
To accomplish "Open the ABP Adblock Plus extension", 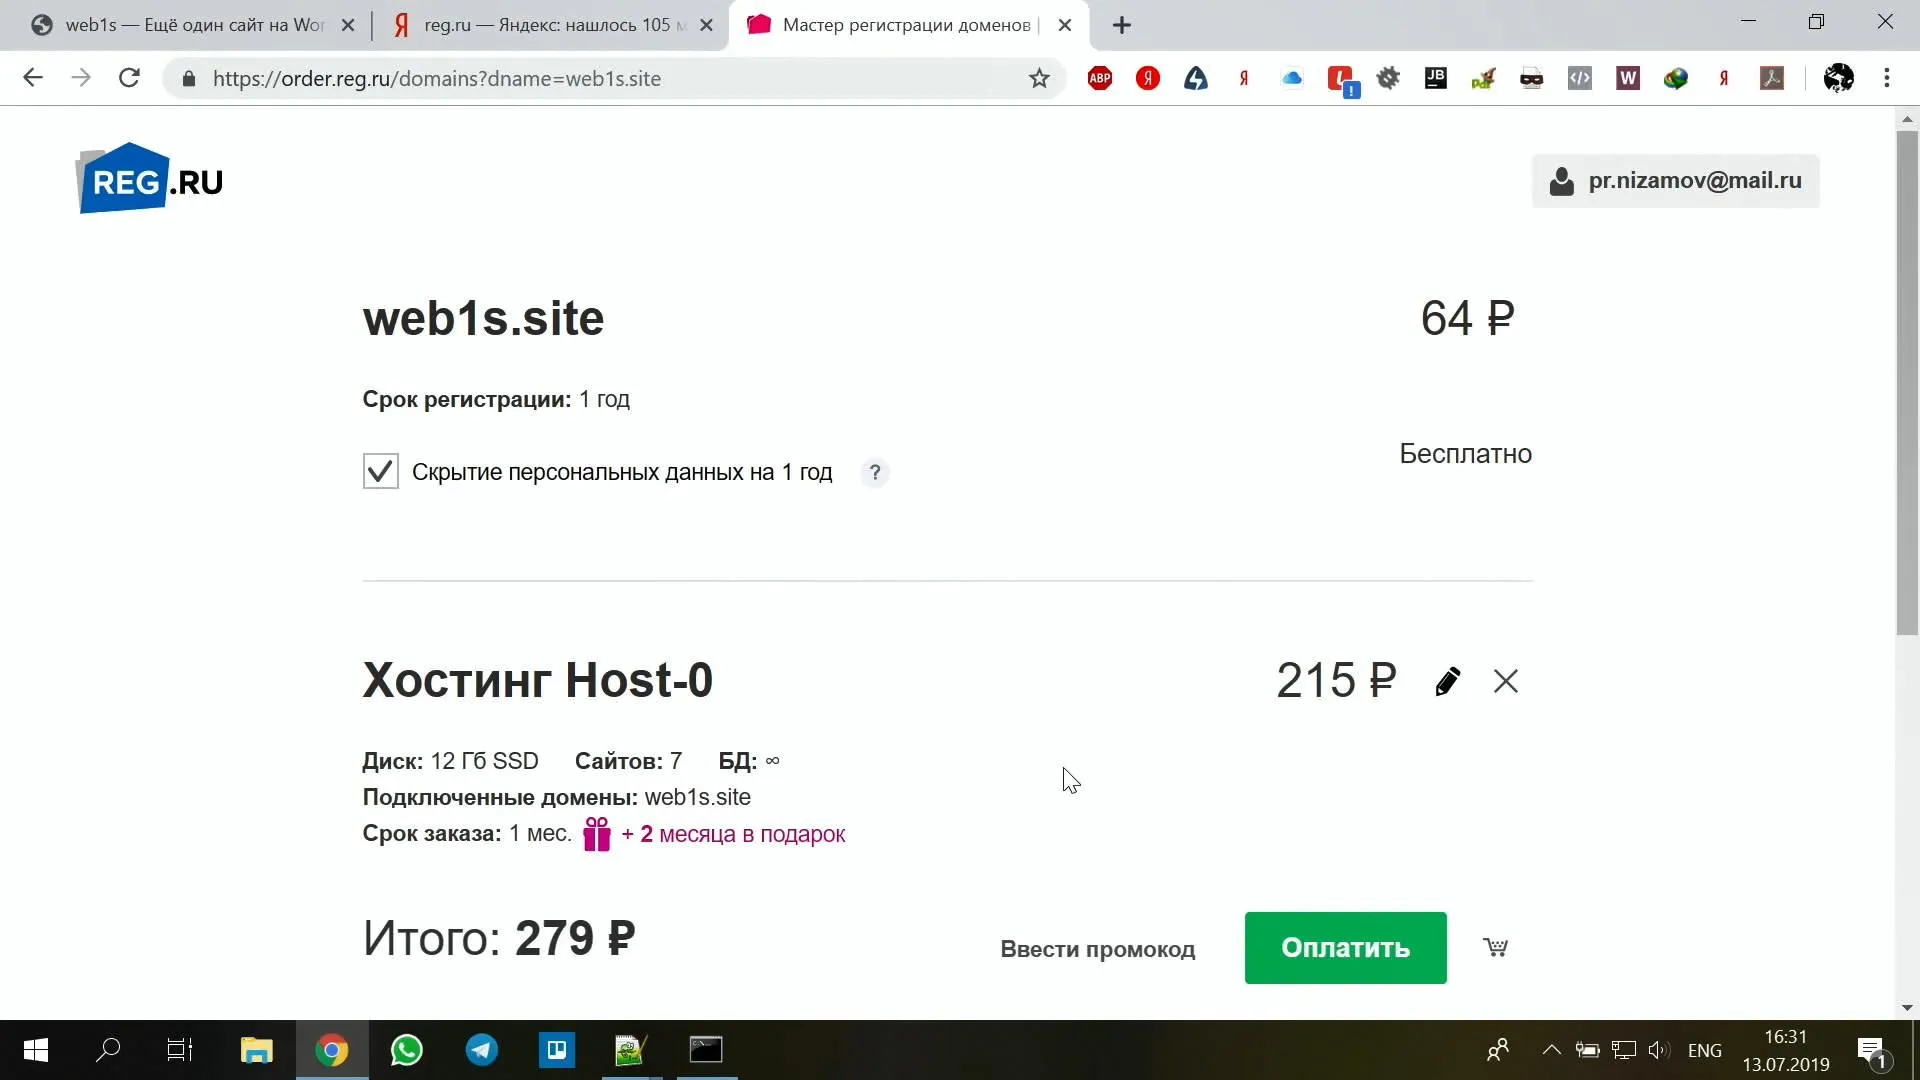I will (x=1100, y=78).
